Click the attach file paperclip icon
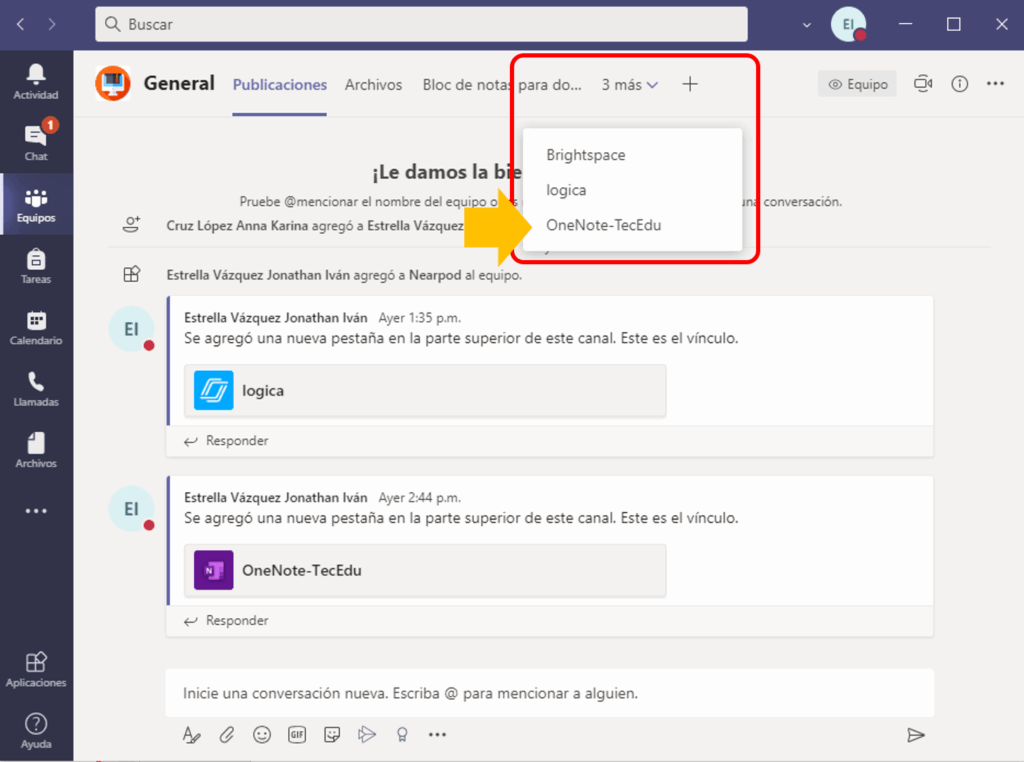 227,735
